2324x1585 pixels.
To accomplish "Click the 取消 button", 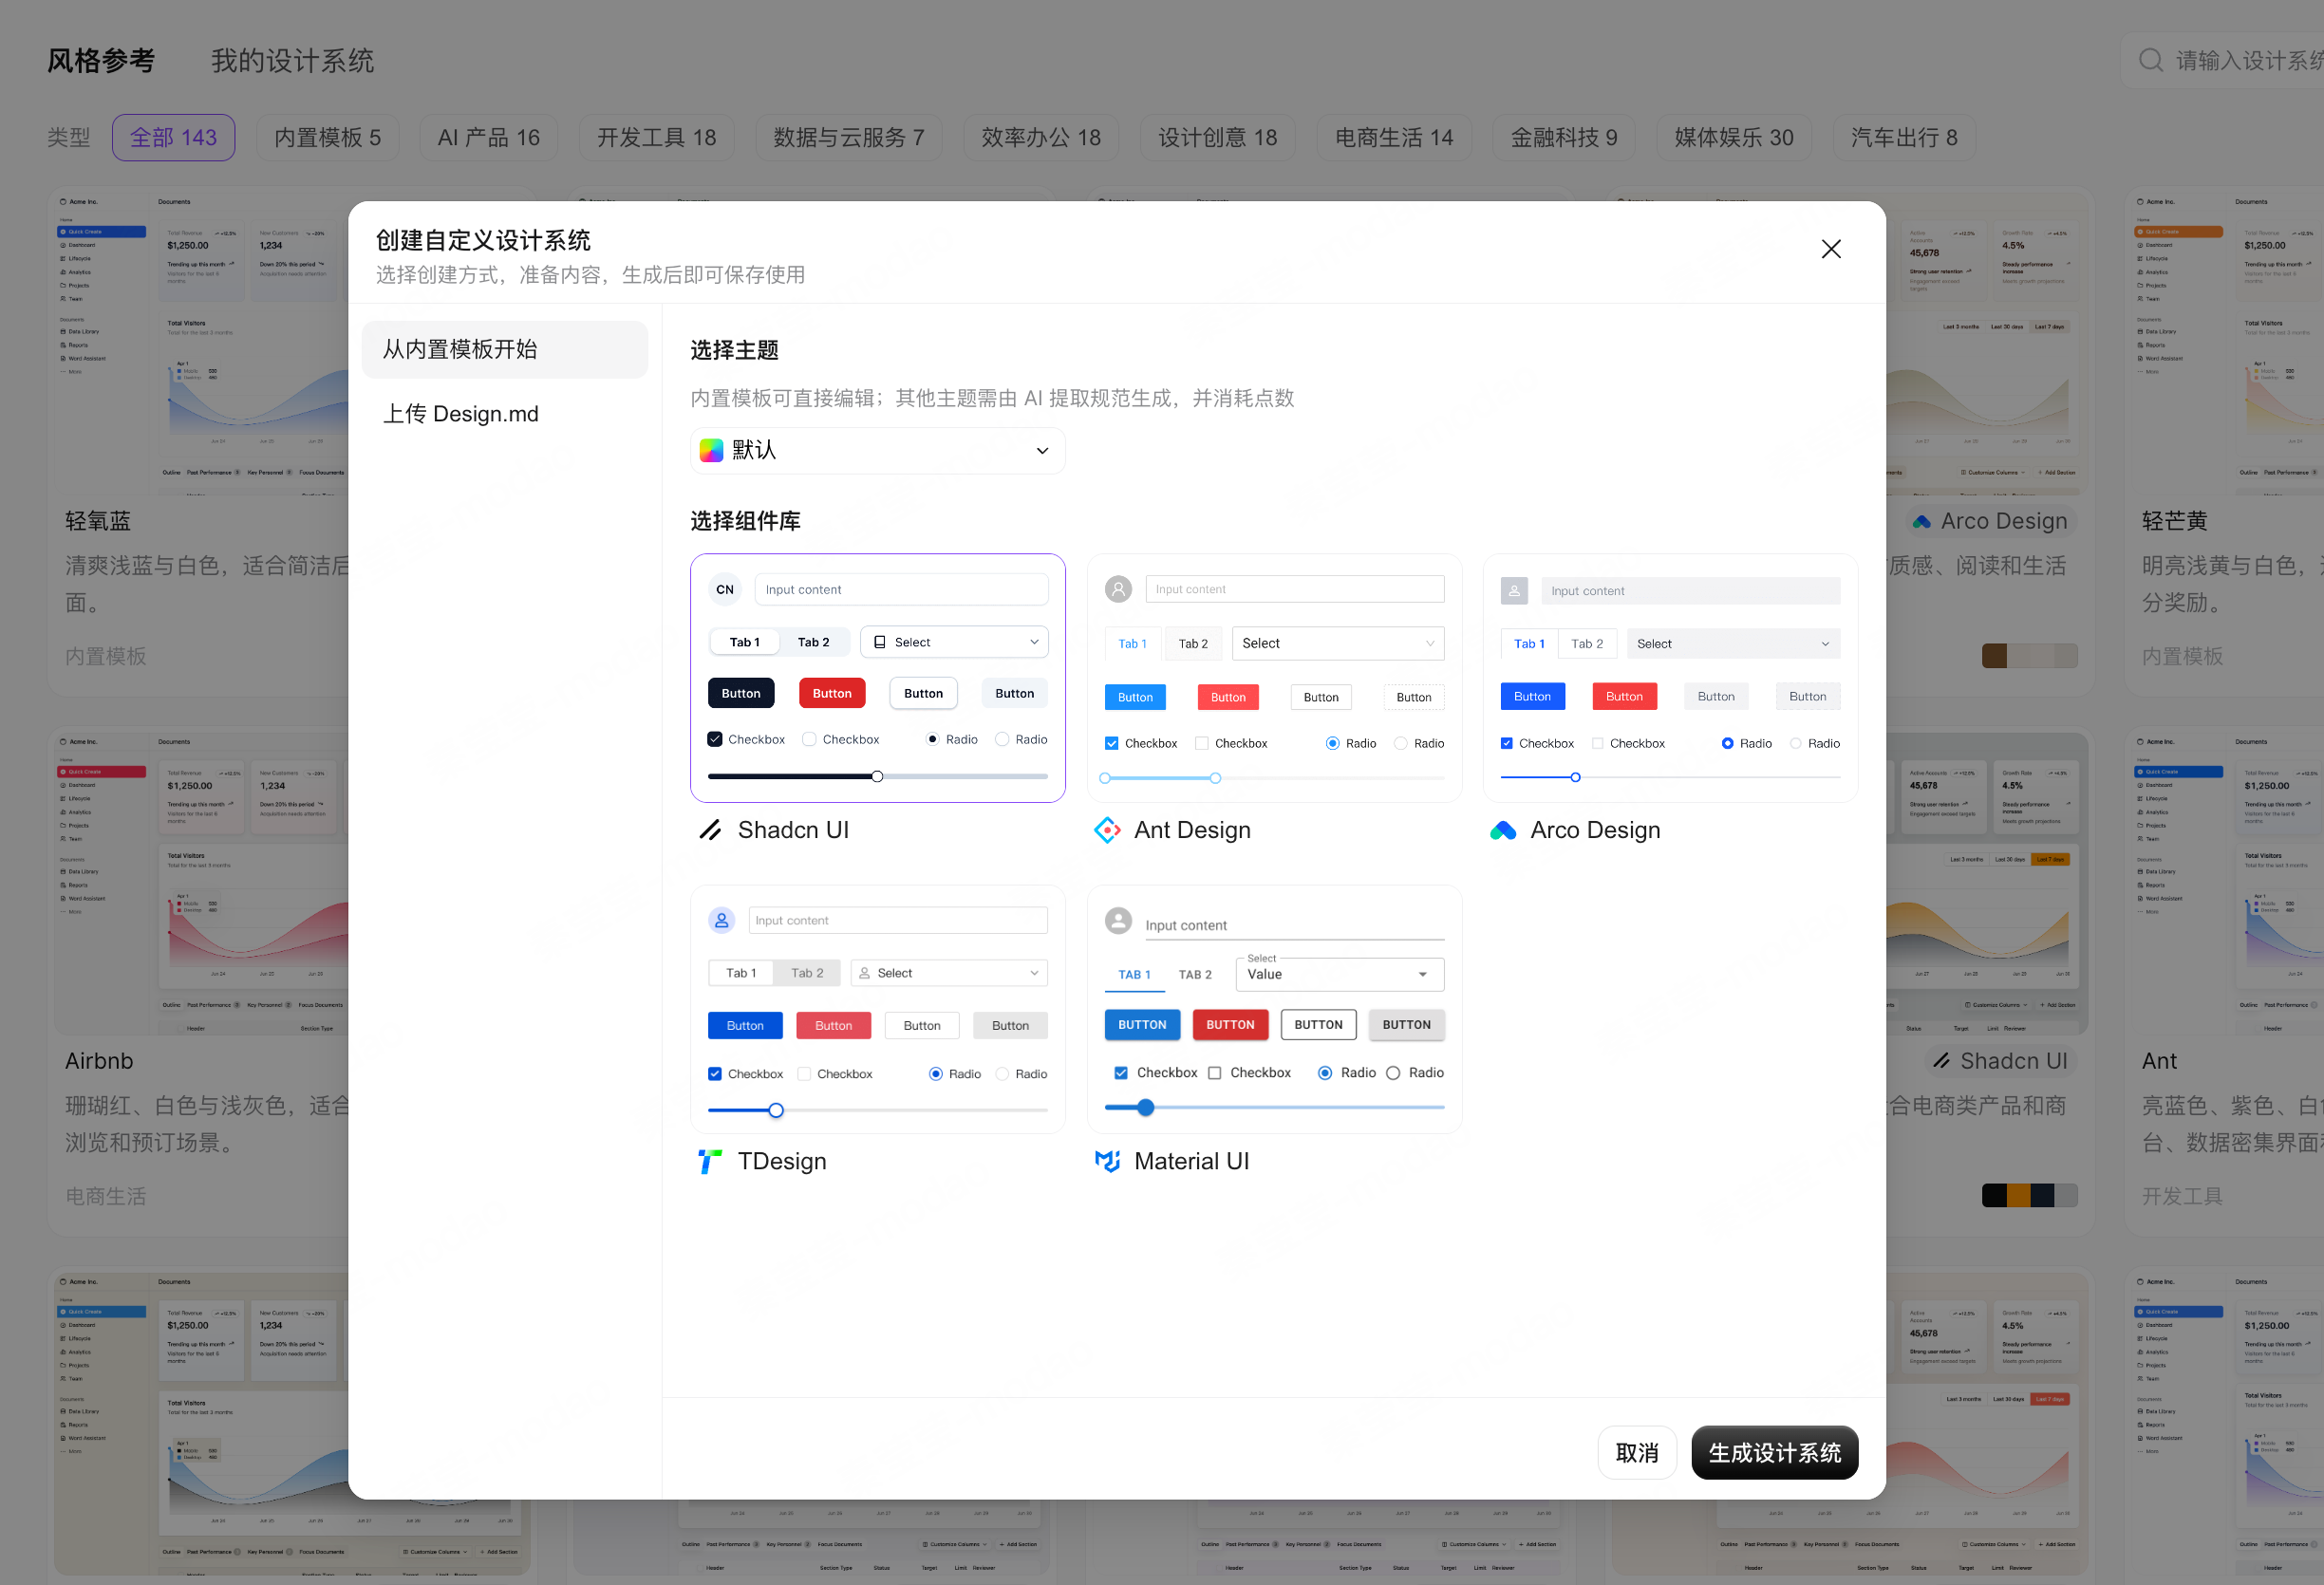I will 1637,1453.
